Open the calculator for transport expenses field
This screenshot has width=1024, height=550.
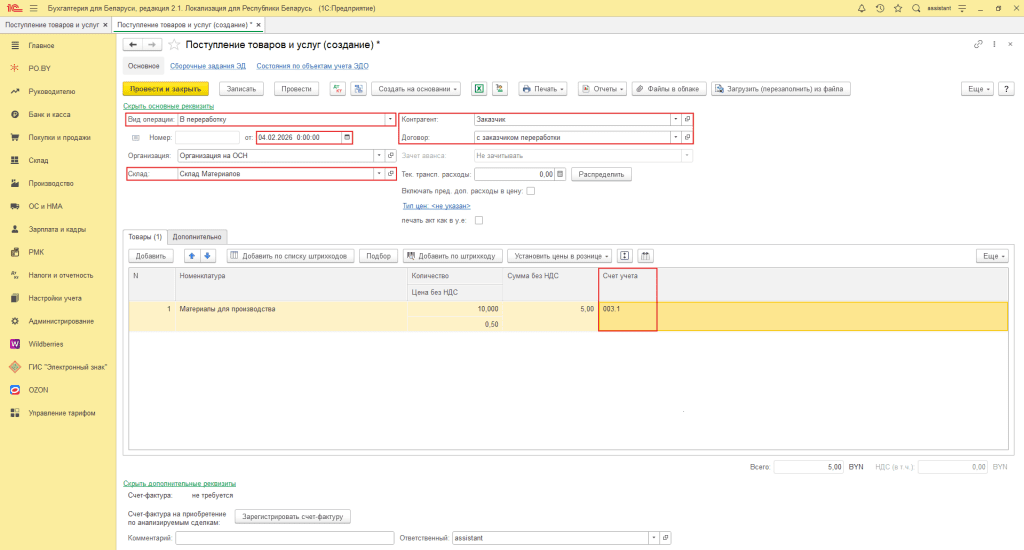560,173
